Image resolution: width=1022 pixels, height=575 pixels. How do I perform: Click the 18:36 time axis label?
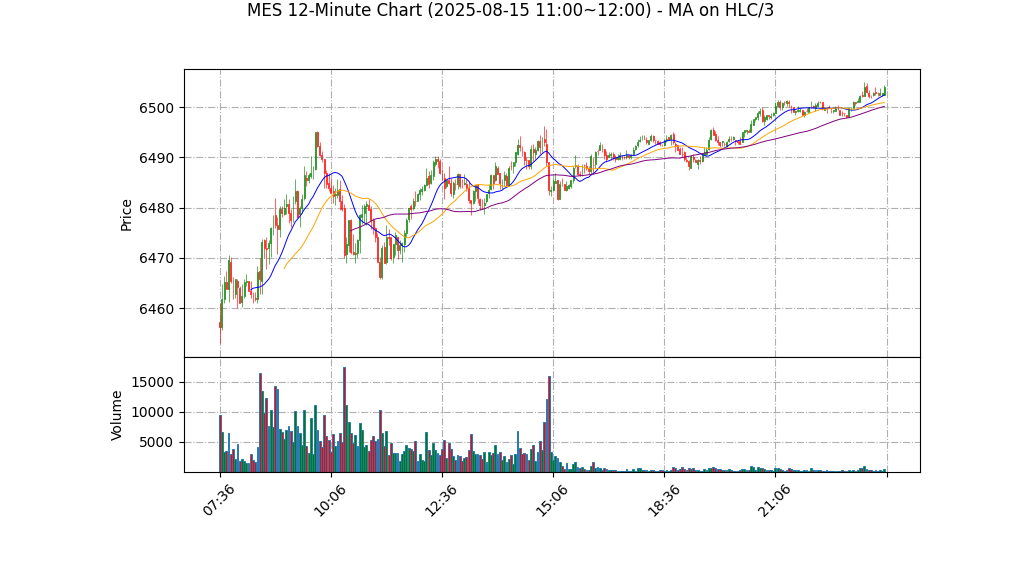[664, 500]
